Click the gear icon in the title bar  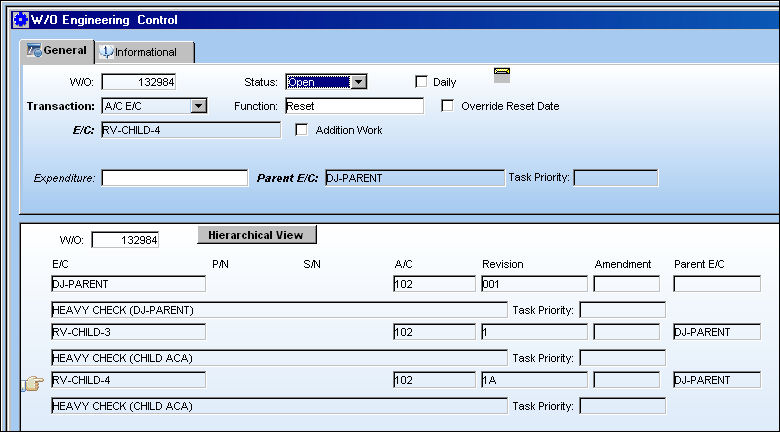[20, 20]
